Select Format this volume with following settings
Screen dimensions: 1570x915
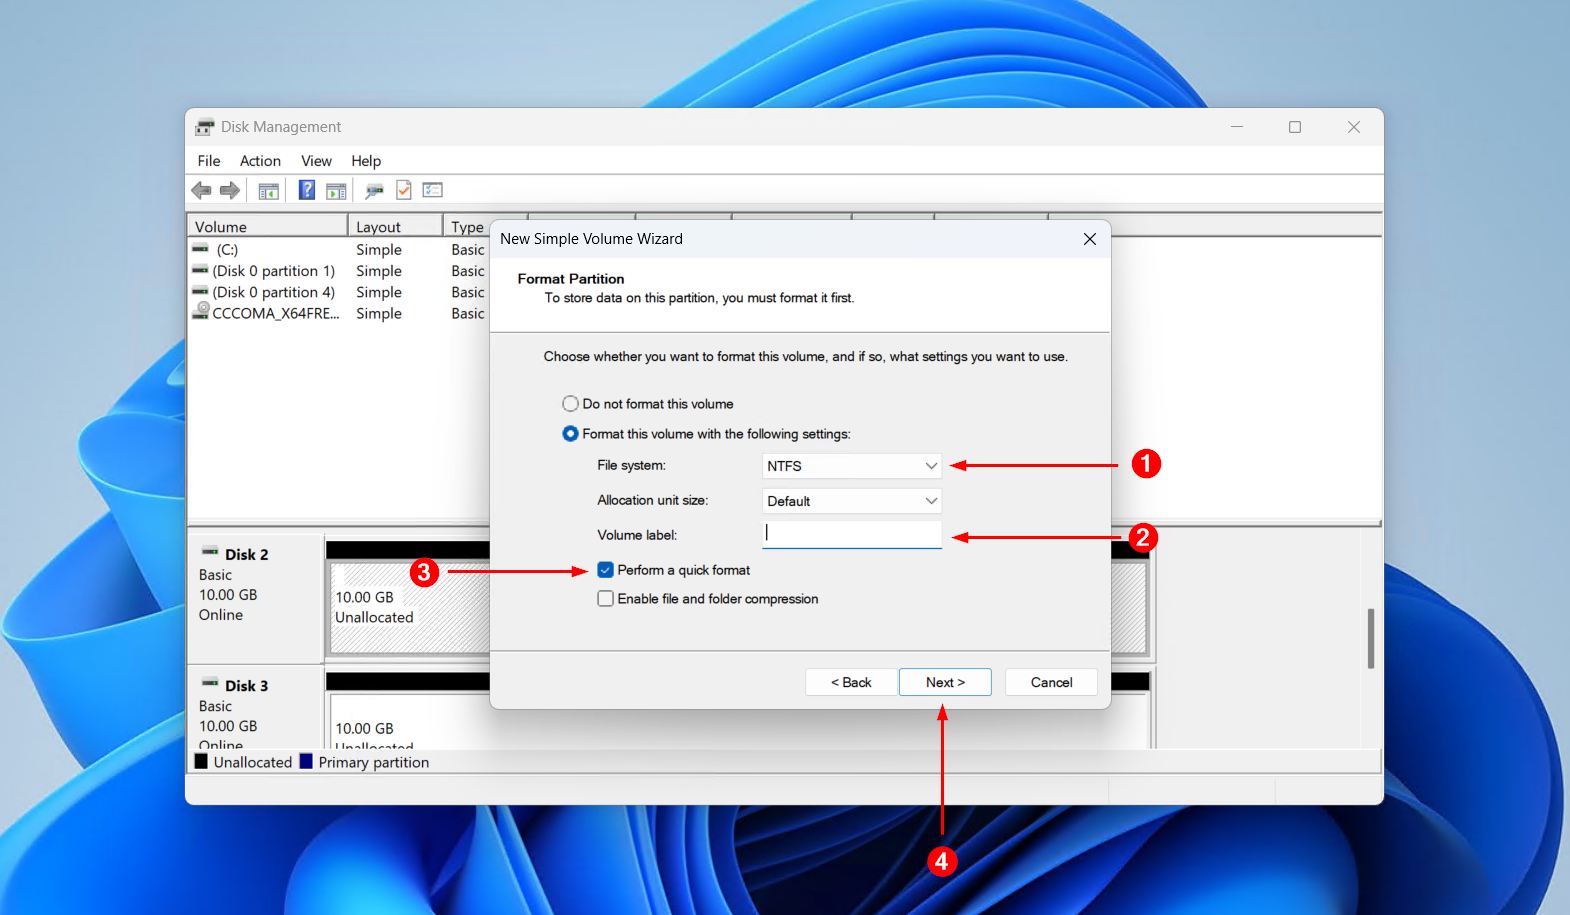570,434
